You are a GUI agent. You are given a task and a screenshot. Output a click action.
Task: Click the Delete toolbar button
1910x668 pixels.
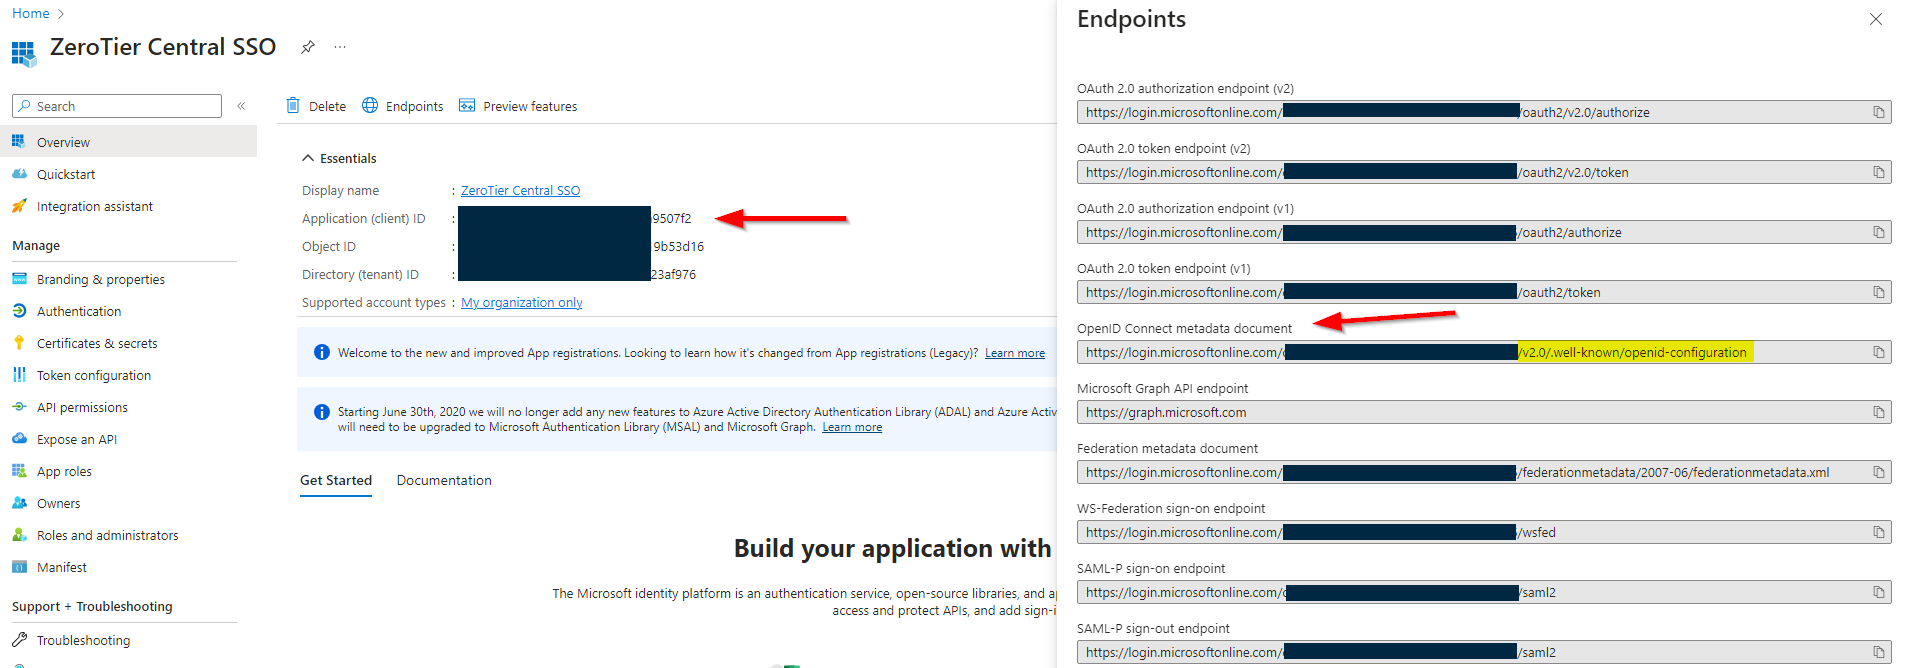tap(316, 106)
